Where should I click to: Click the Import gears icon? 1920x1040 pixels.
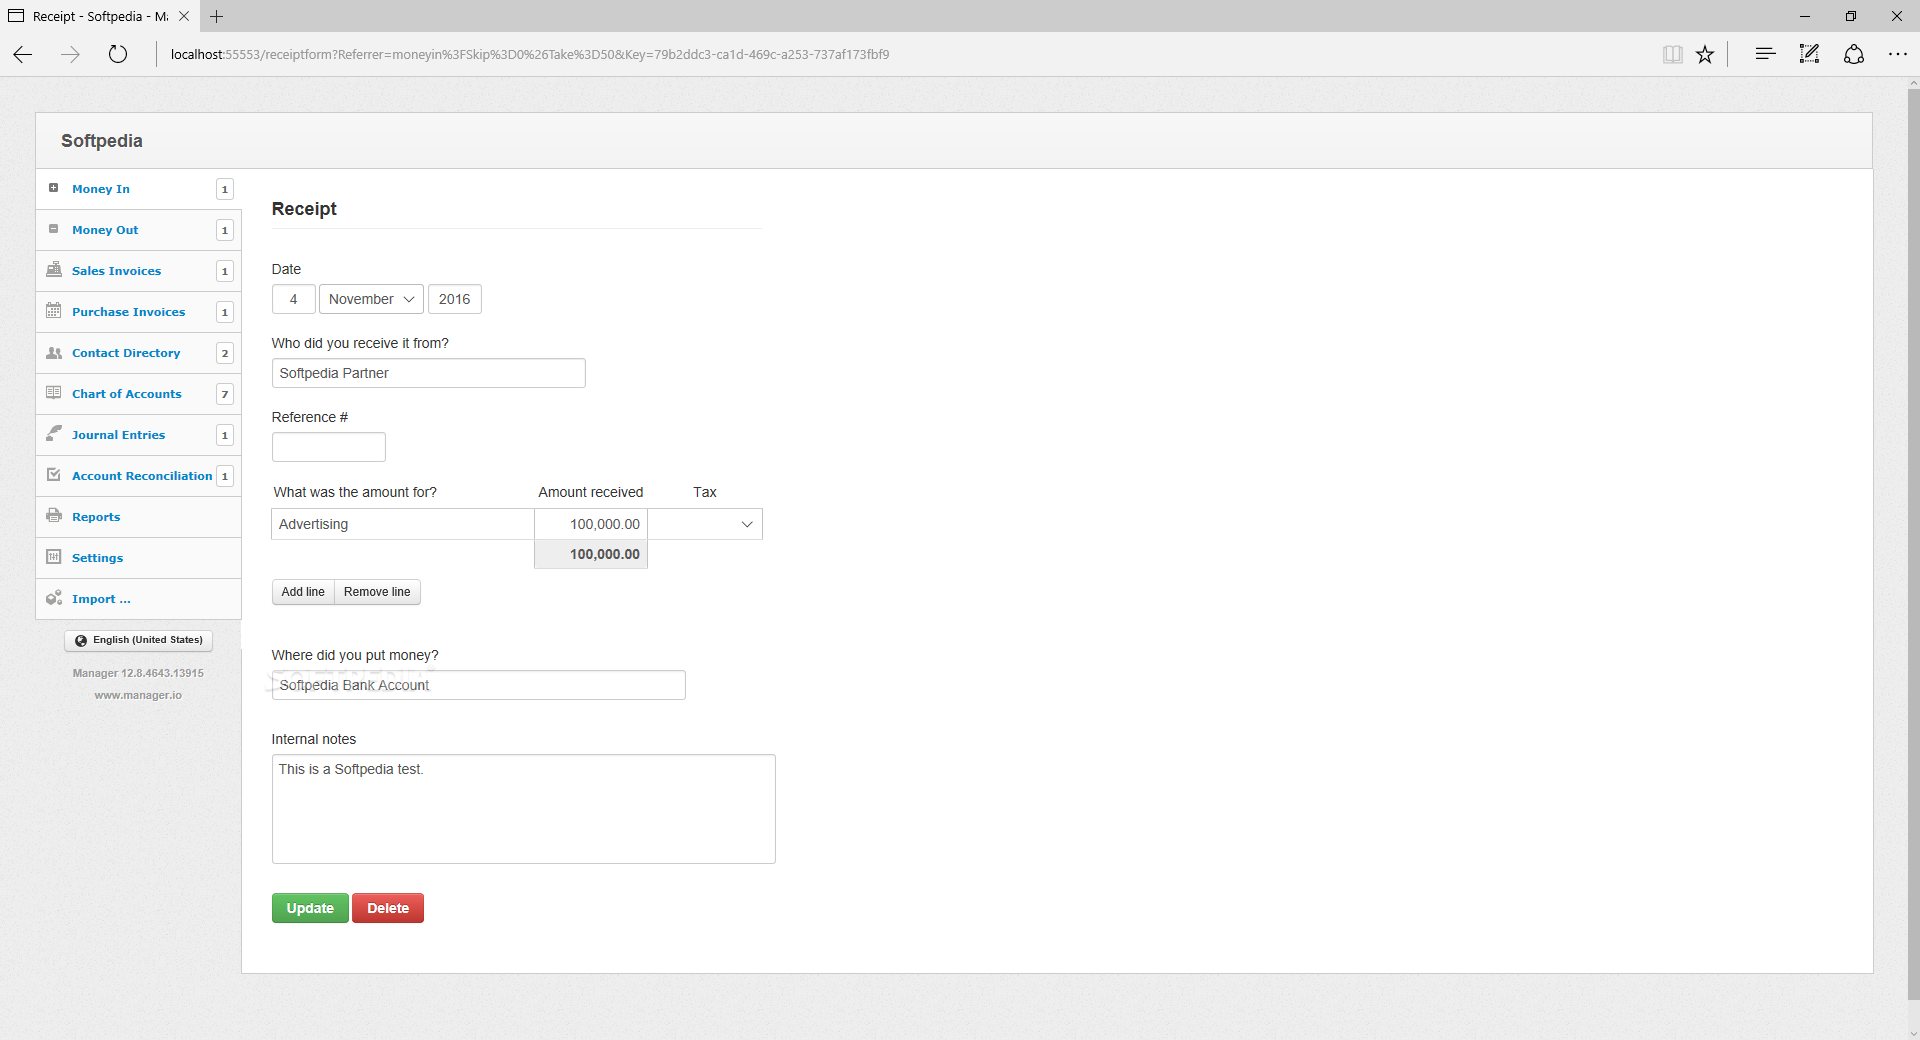(54, 598)
